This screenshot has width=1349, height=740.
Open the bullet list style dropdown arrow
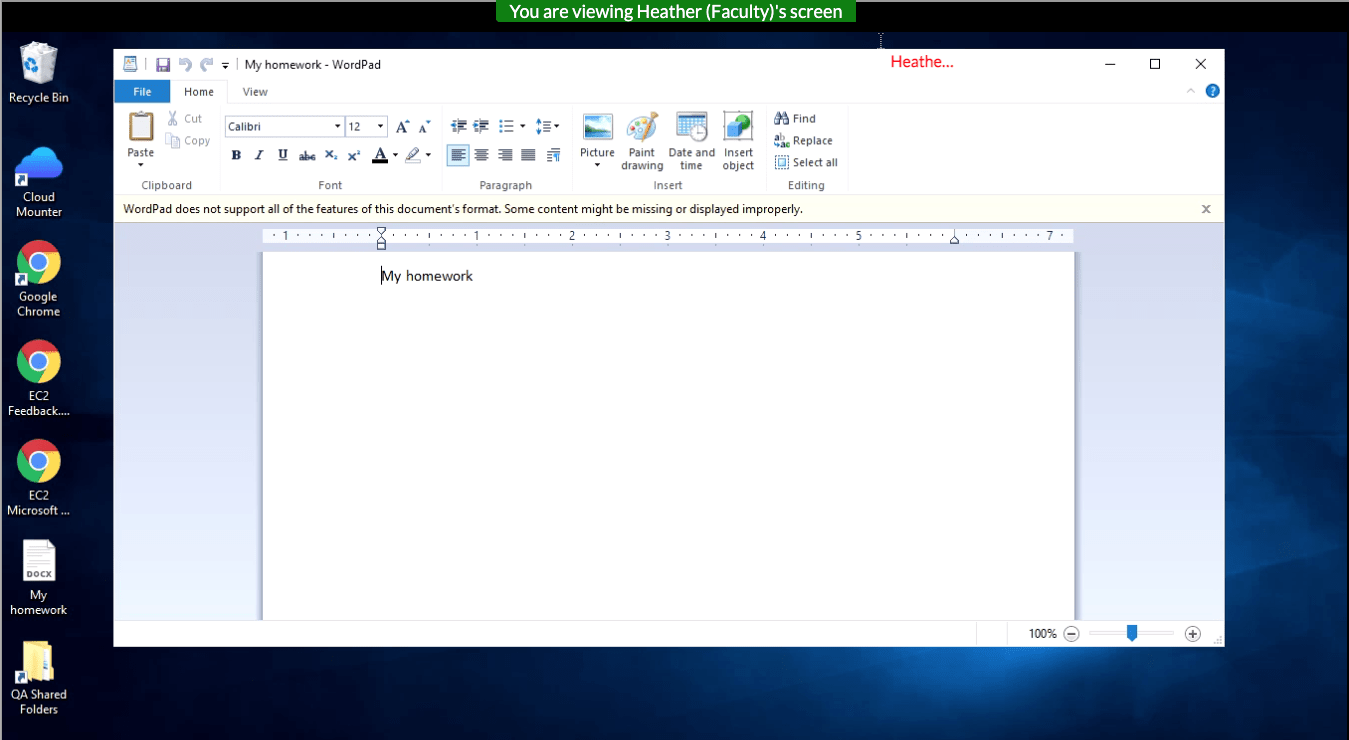click(x=523, y=127)
